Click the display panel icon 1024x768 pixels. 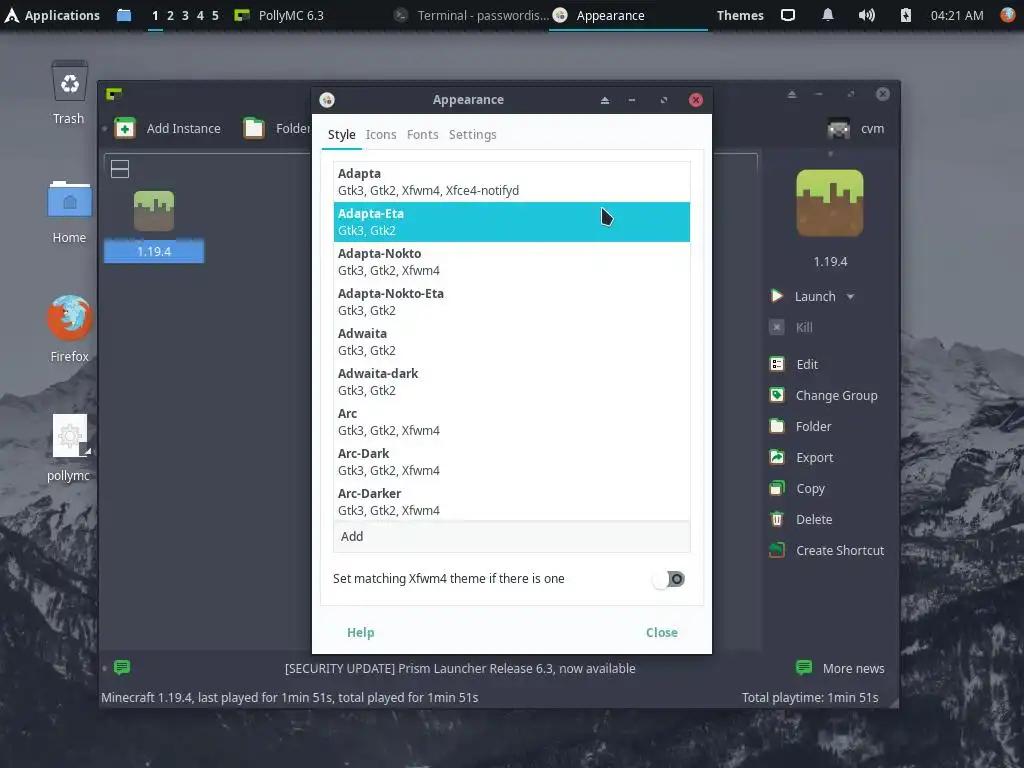coord(788,15)
